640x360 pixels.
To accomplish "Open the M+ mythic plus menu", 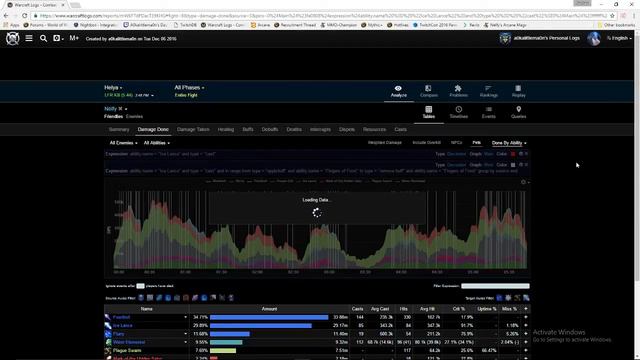I will pyautogui.click(x=74, y=38).
